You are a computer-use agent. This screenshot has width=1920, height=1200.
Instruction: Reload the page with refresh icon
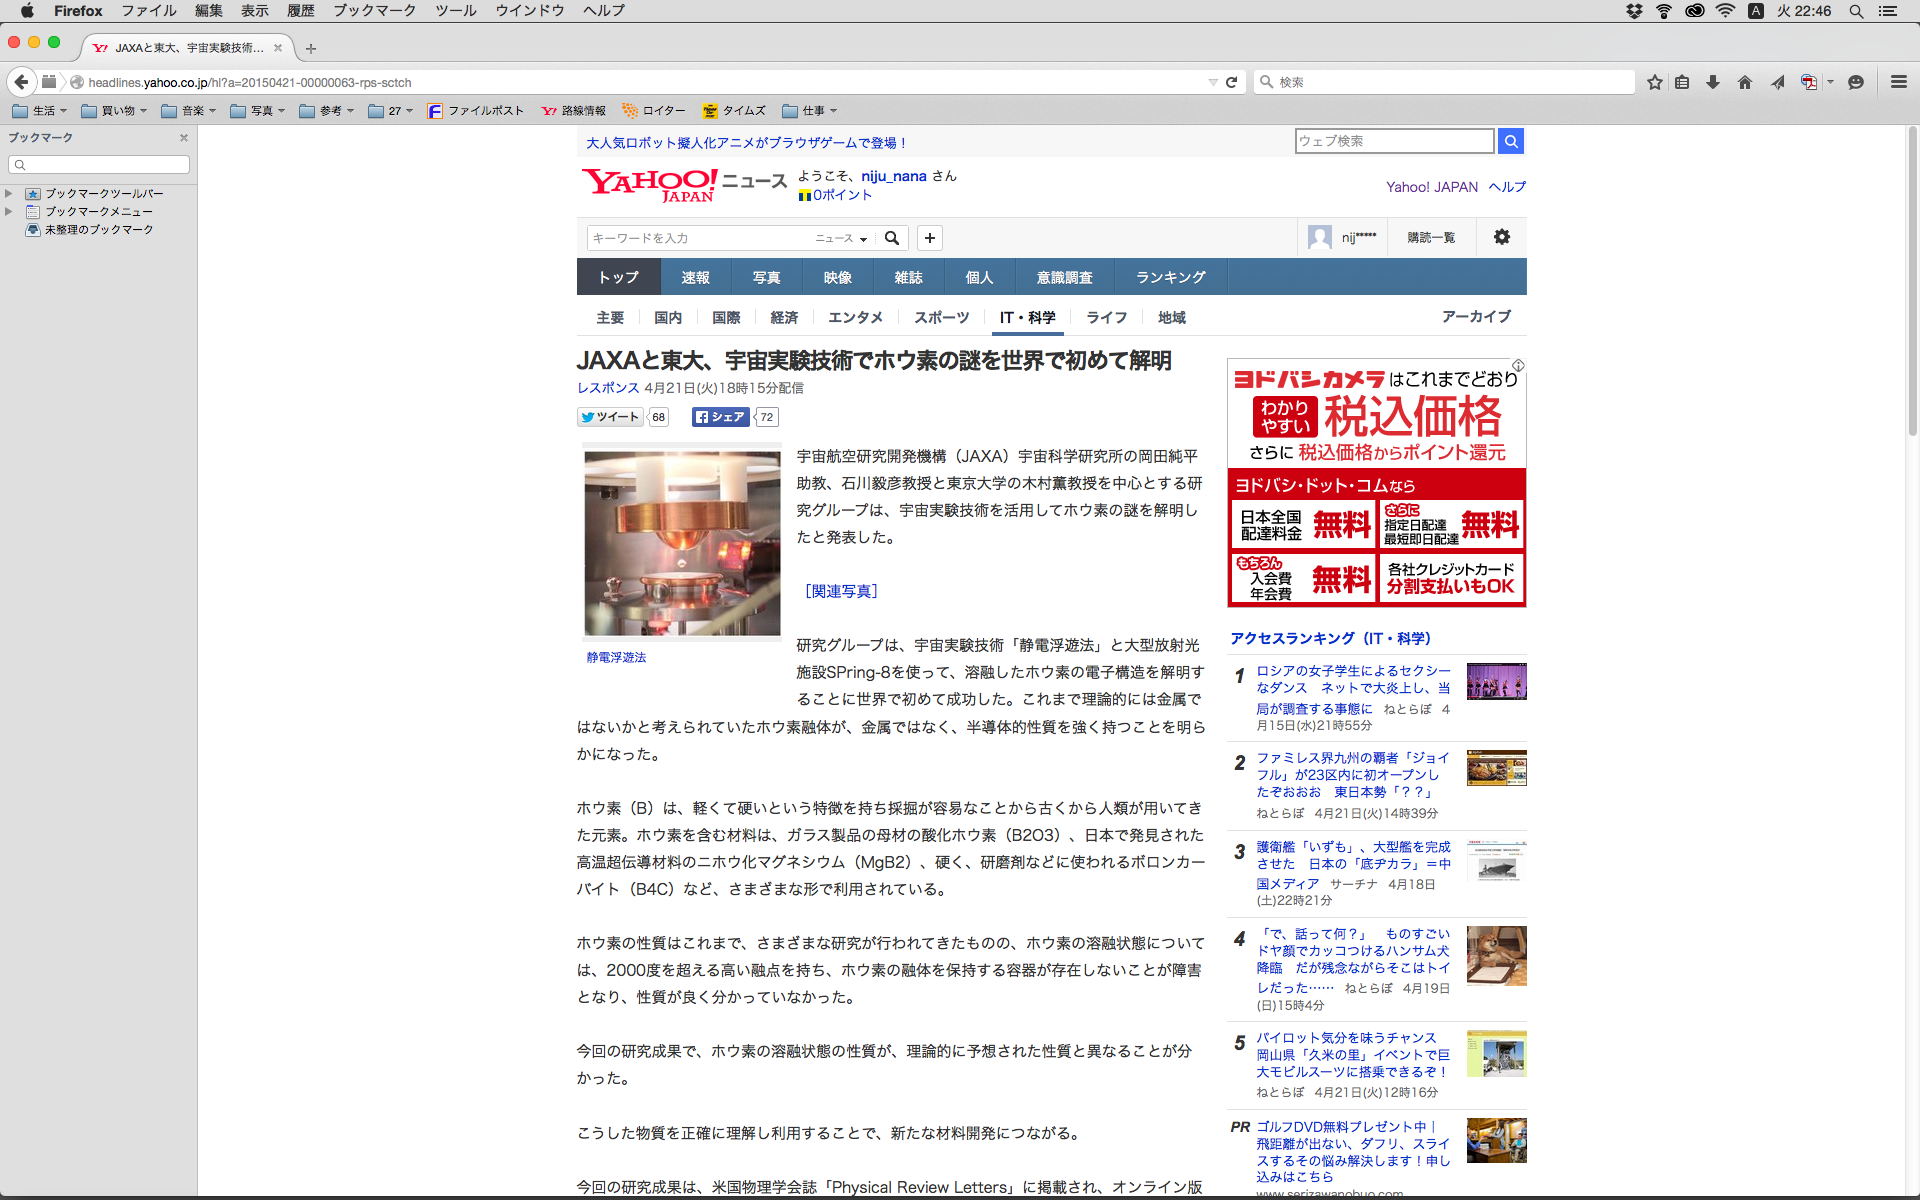click(1232, 82)
